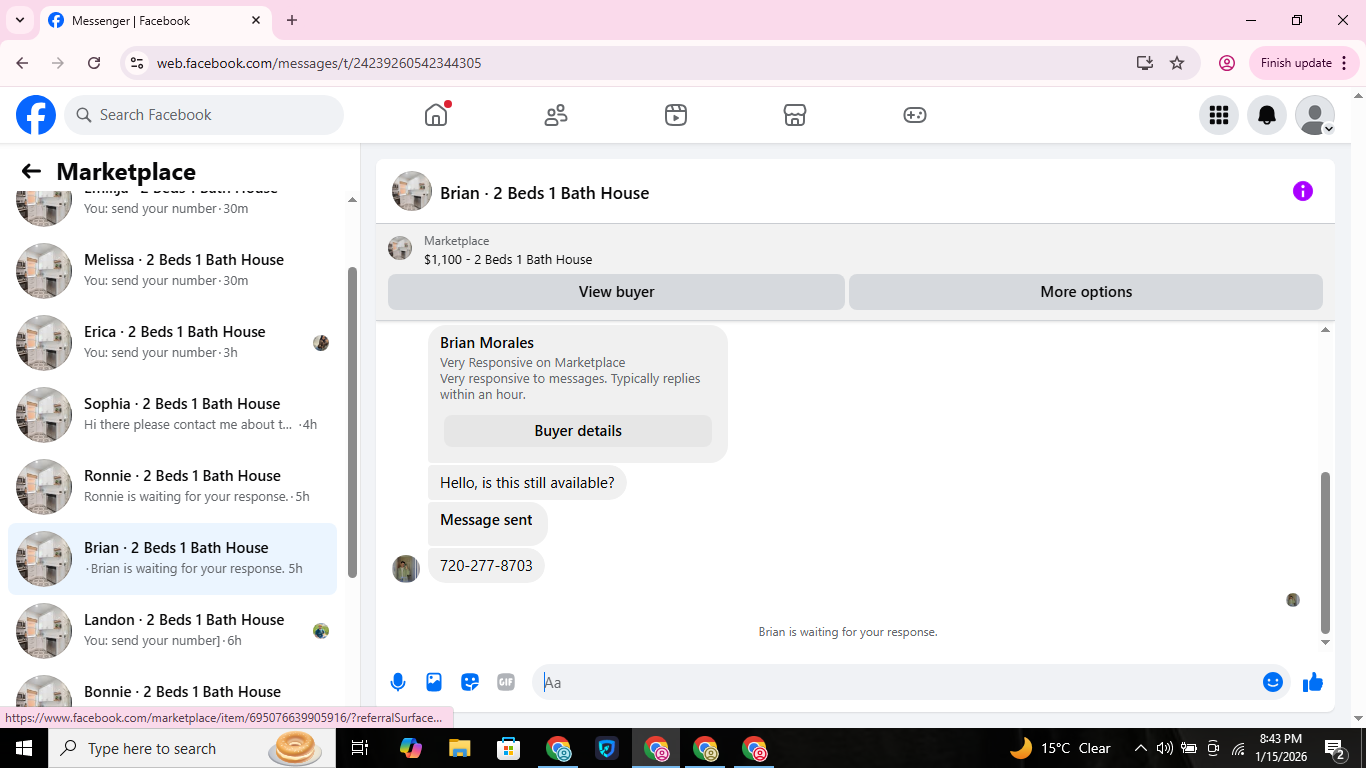Viewport: 1366px width, 768px height.
Task: Open the Sophia · 2 Beds 1 Bath House chat
Action: click(x=172, y=414)
